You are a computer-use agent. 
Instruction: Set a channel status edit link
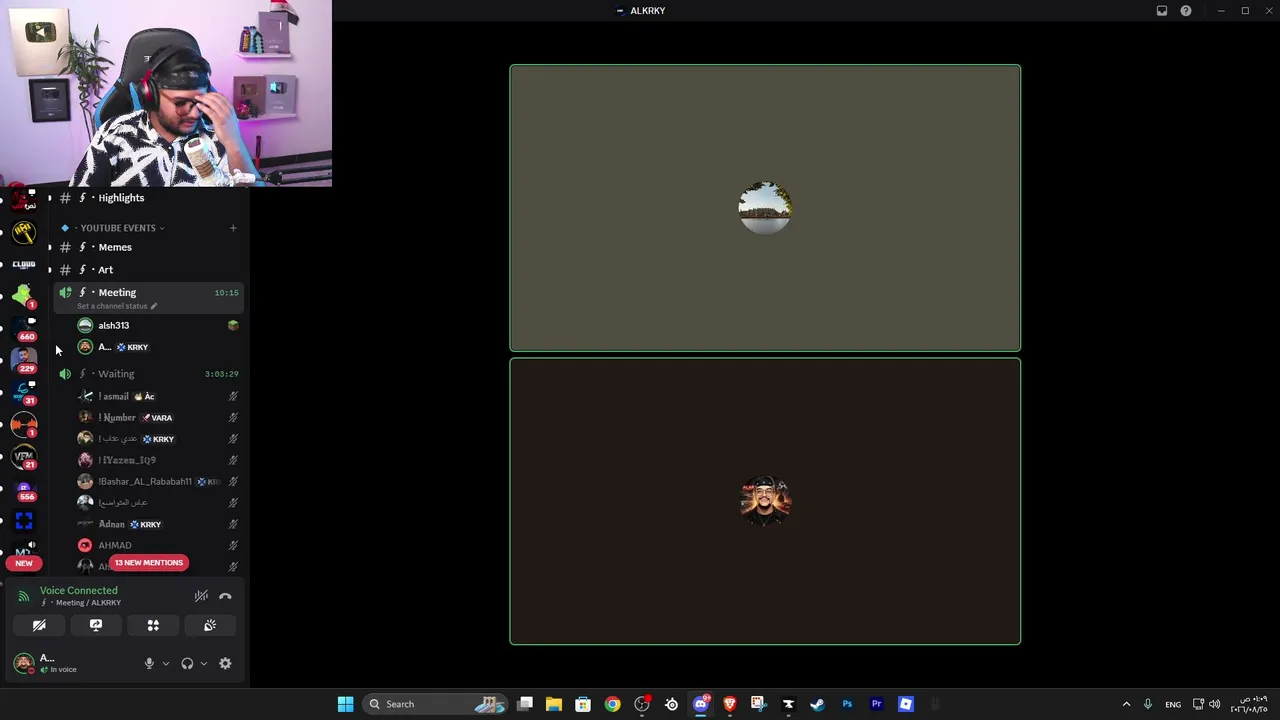pyautogui.click(x=117, y=306)
